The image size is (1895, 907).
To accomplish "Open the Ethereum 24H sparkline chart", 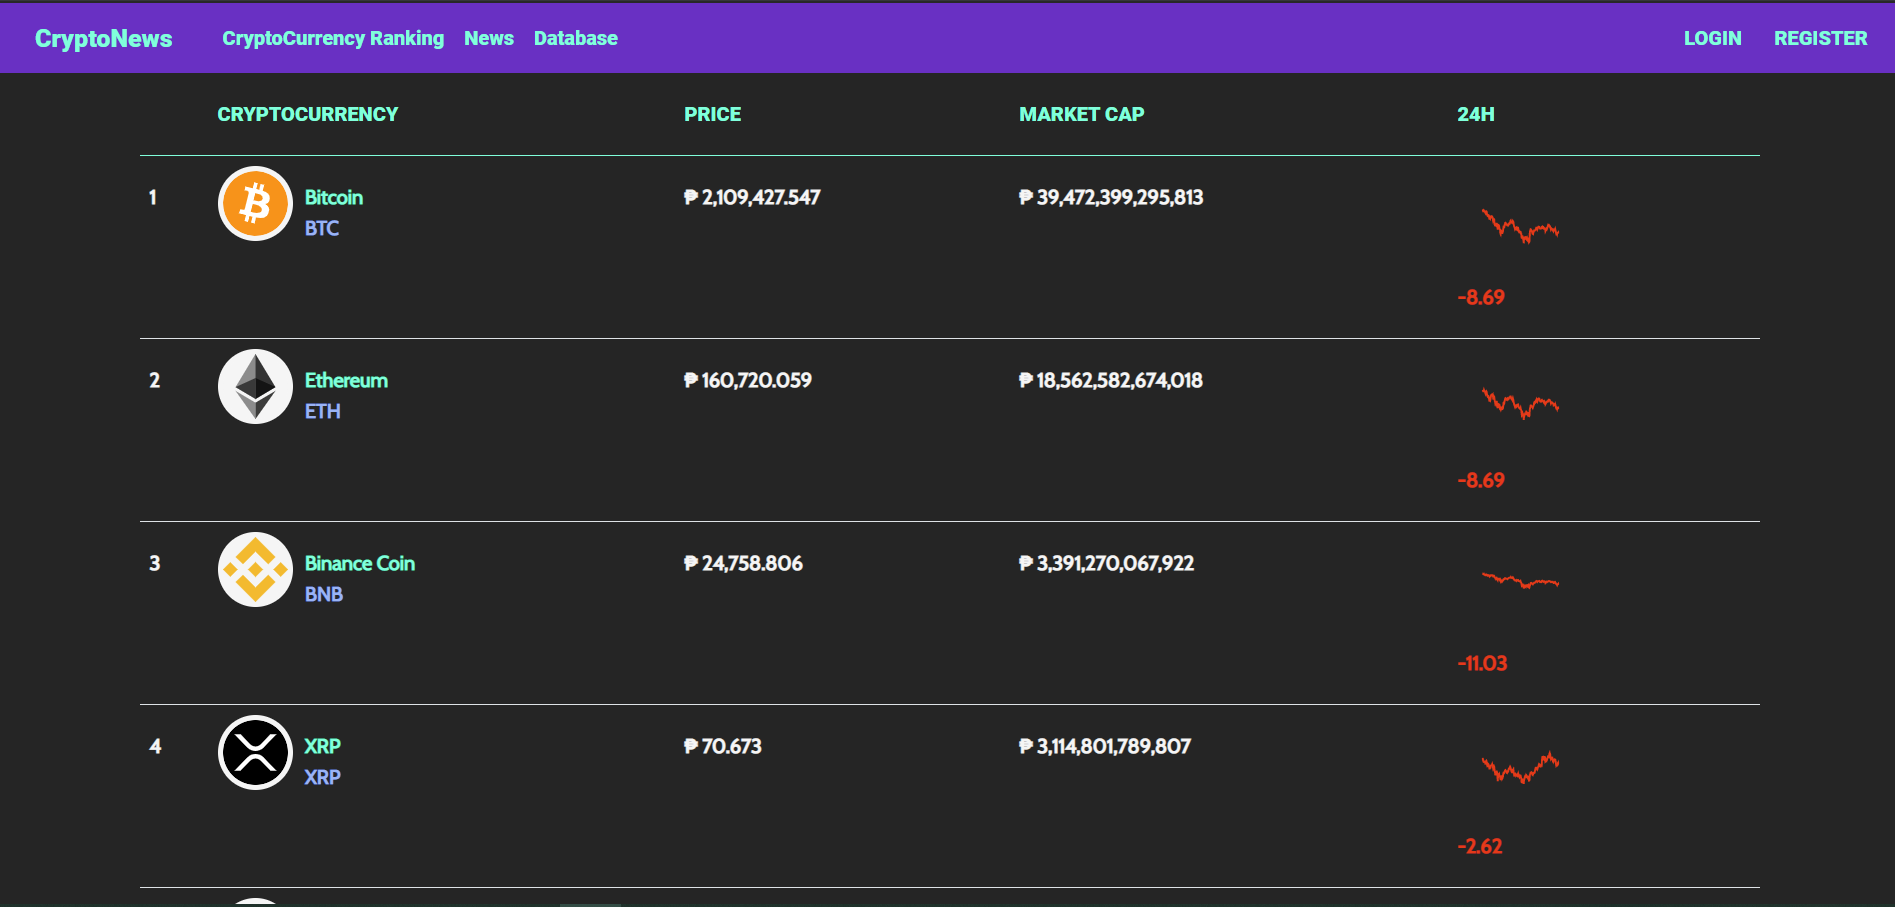I will coord(1519,403).
